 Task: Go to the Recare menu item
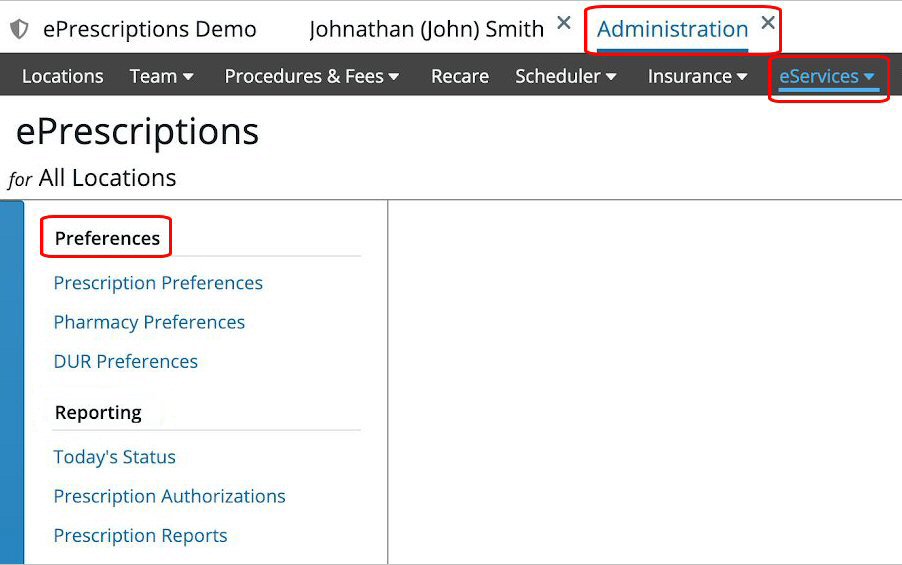(x=458, y=76)
